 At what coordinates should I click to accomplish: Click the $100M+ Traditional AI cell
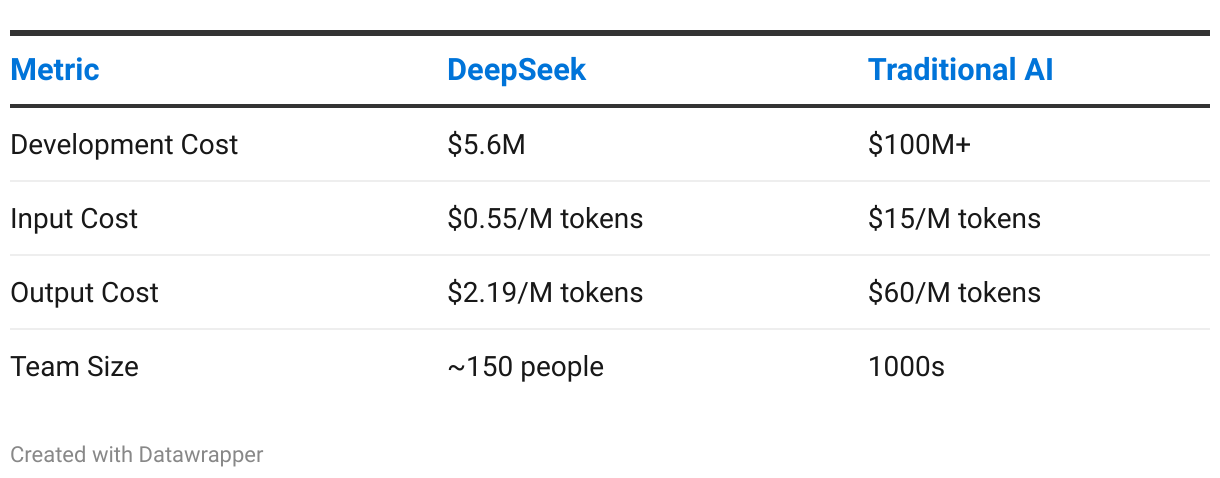(919, 144)
